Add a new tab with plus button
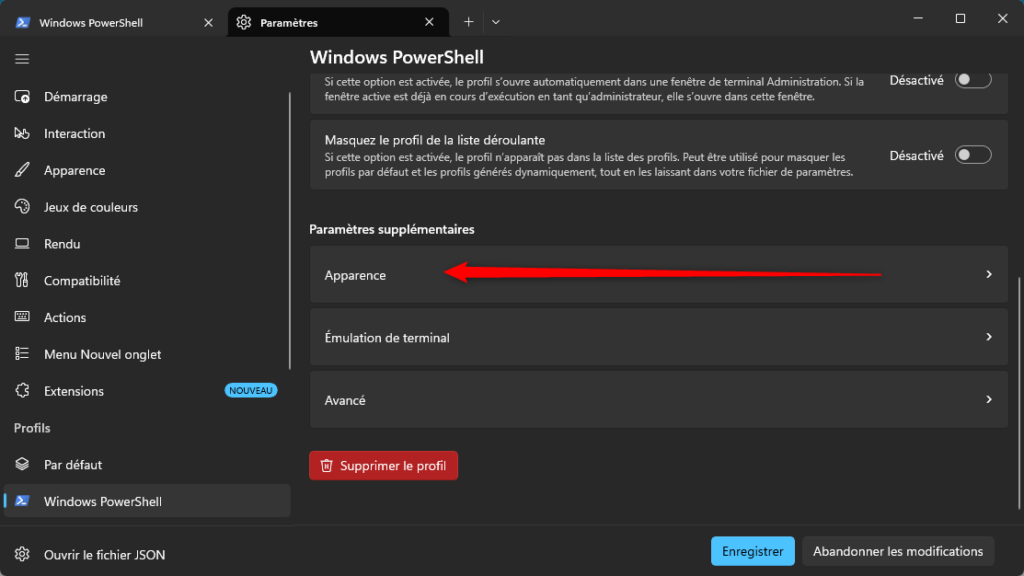 [x=468, y=22]
